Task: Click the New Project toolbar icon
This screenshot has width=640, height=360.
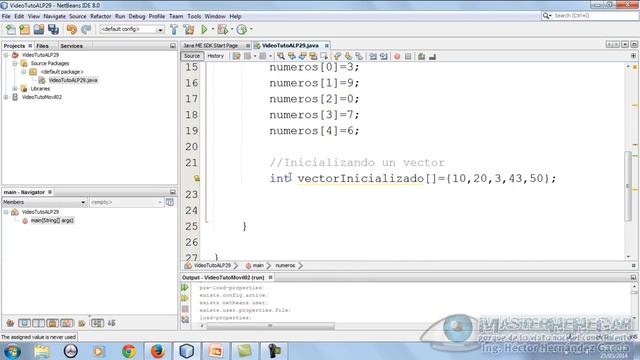Action: pos(24,29)
